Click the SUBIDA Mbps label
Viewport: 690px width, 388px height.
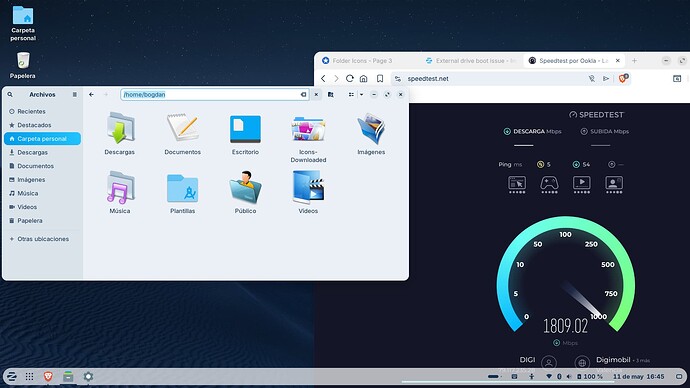coord(605,131)
